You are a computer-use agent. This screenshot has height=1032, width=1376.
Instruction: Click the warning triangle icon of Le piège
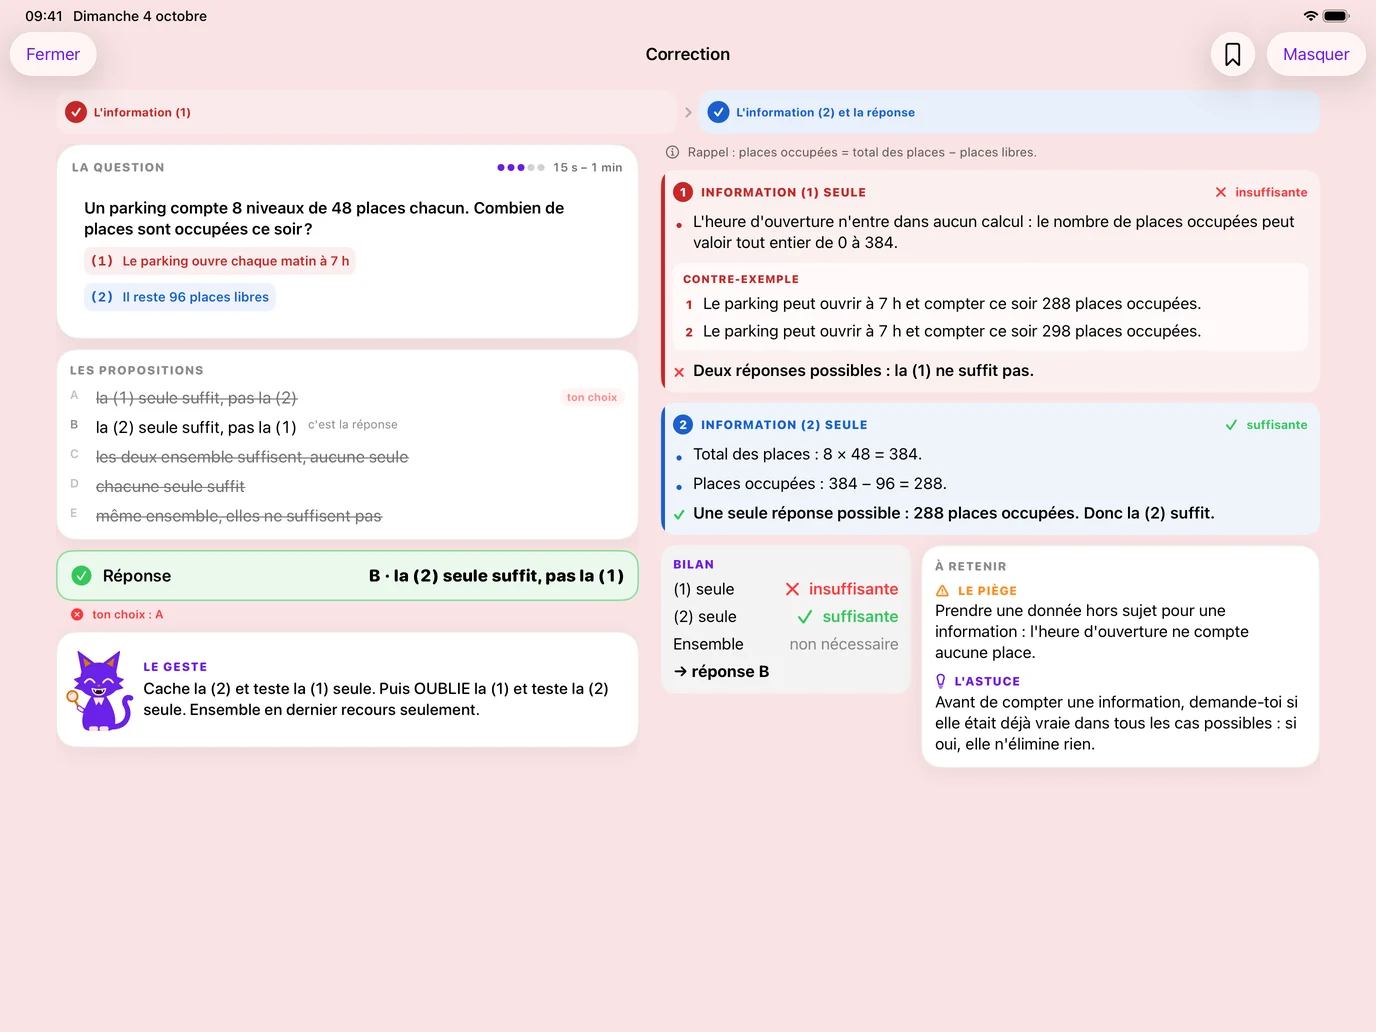942,591
